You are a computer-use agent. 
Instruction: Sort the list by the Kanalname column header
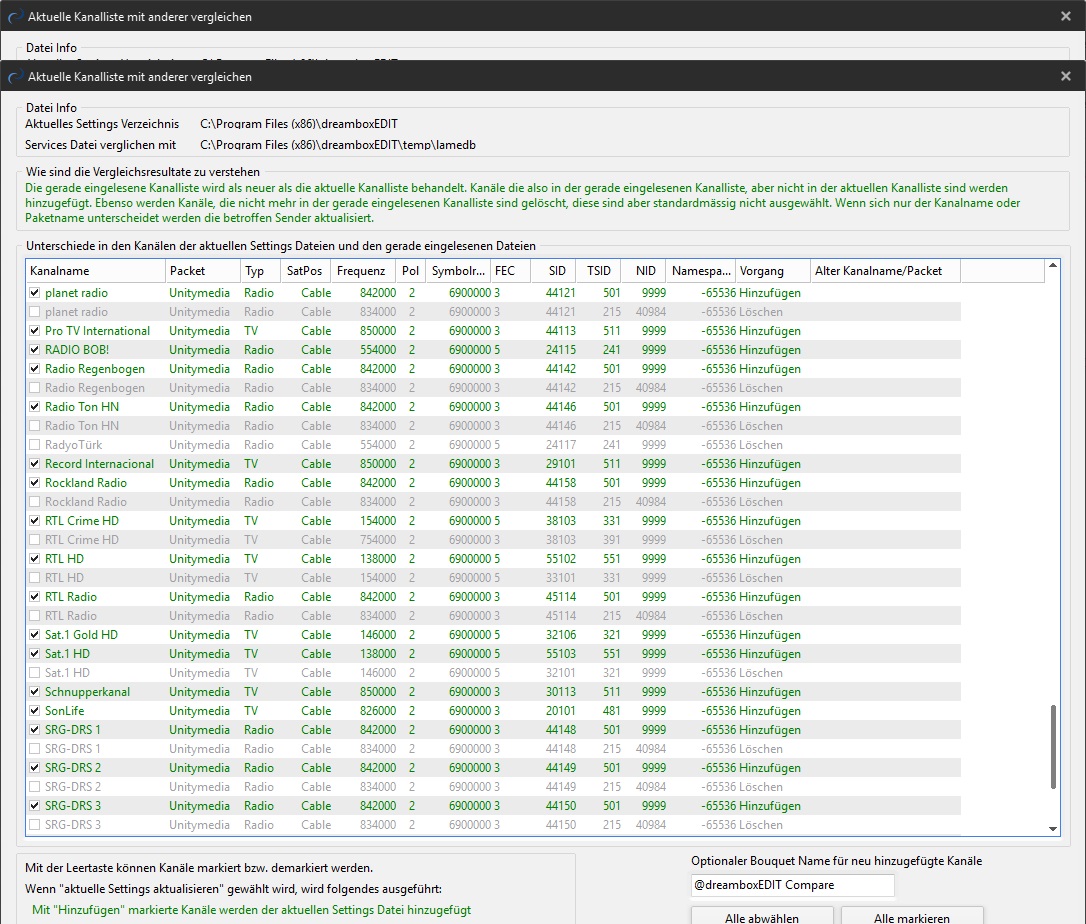tap(95, 271)
